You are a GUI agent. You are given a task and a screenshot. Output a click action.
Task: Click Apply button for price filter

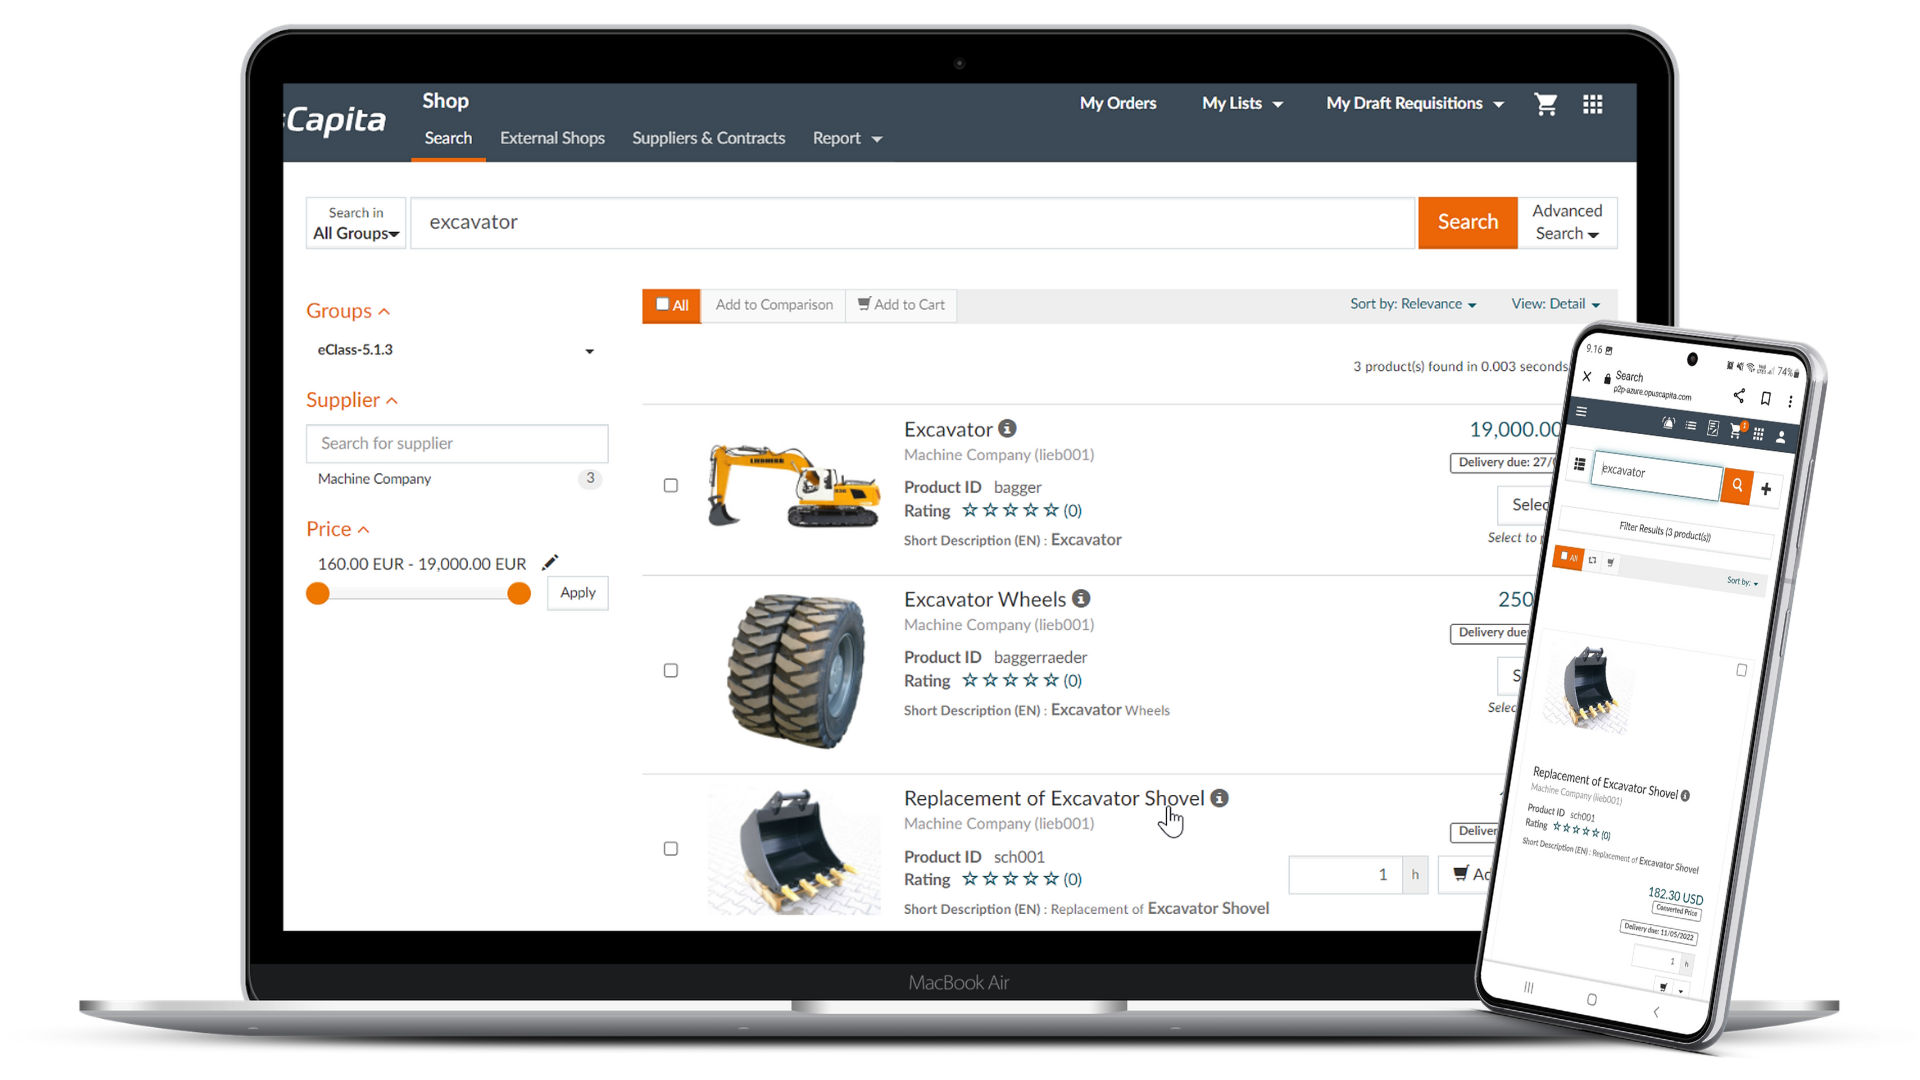tap(578, 593)
